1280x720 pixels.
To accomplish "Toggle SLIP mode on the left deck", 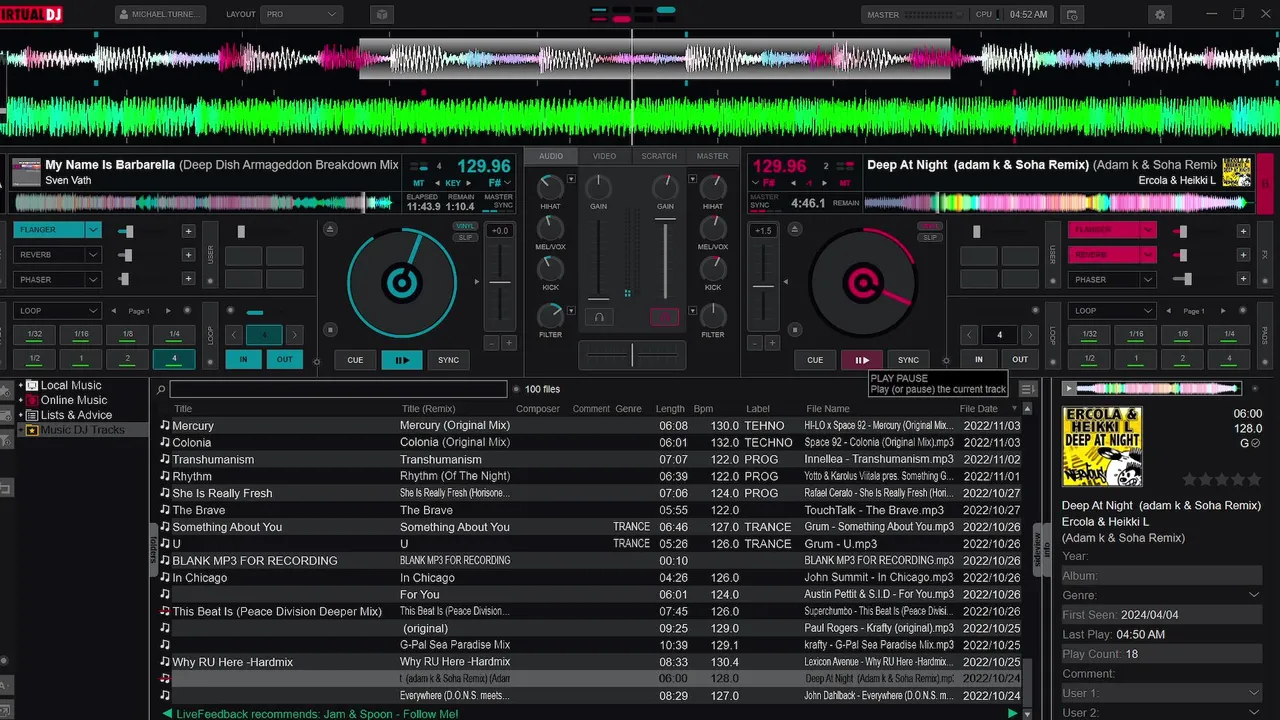I will point(464,237).
